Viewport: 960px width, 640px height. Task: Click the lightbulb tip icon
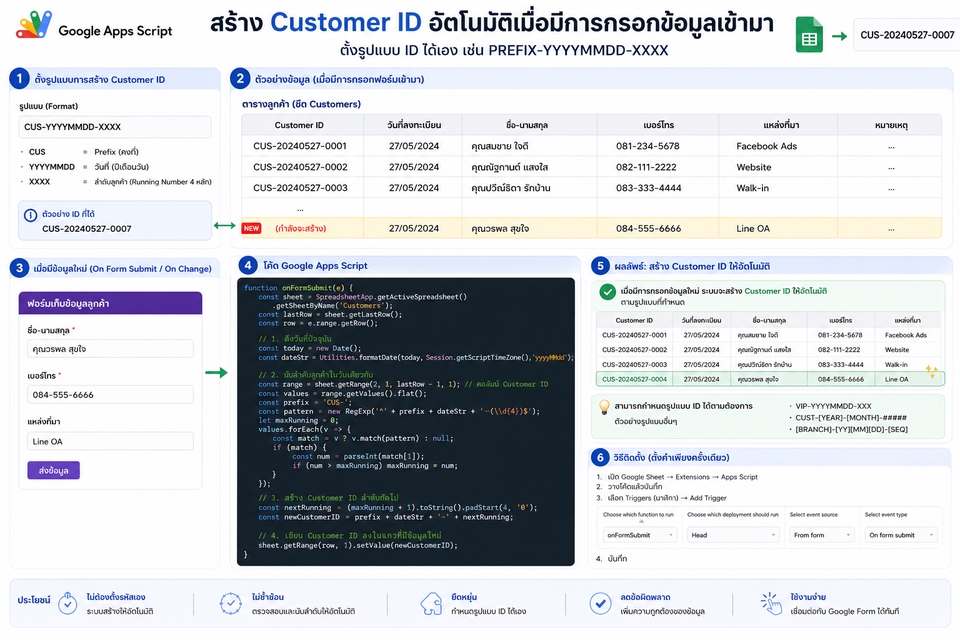604,407
